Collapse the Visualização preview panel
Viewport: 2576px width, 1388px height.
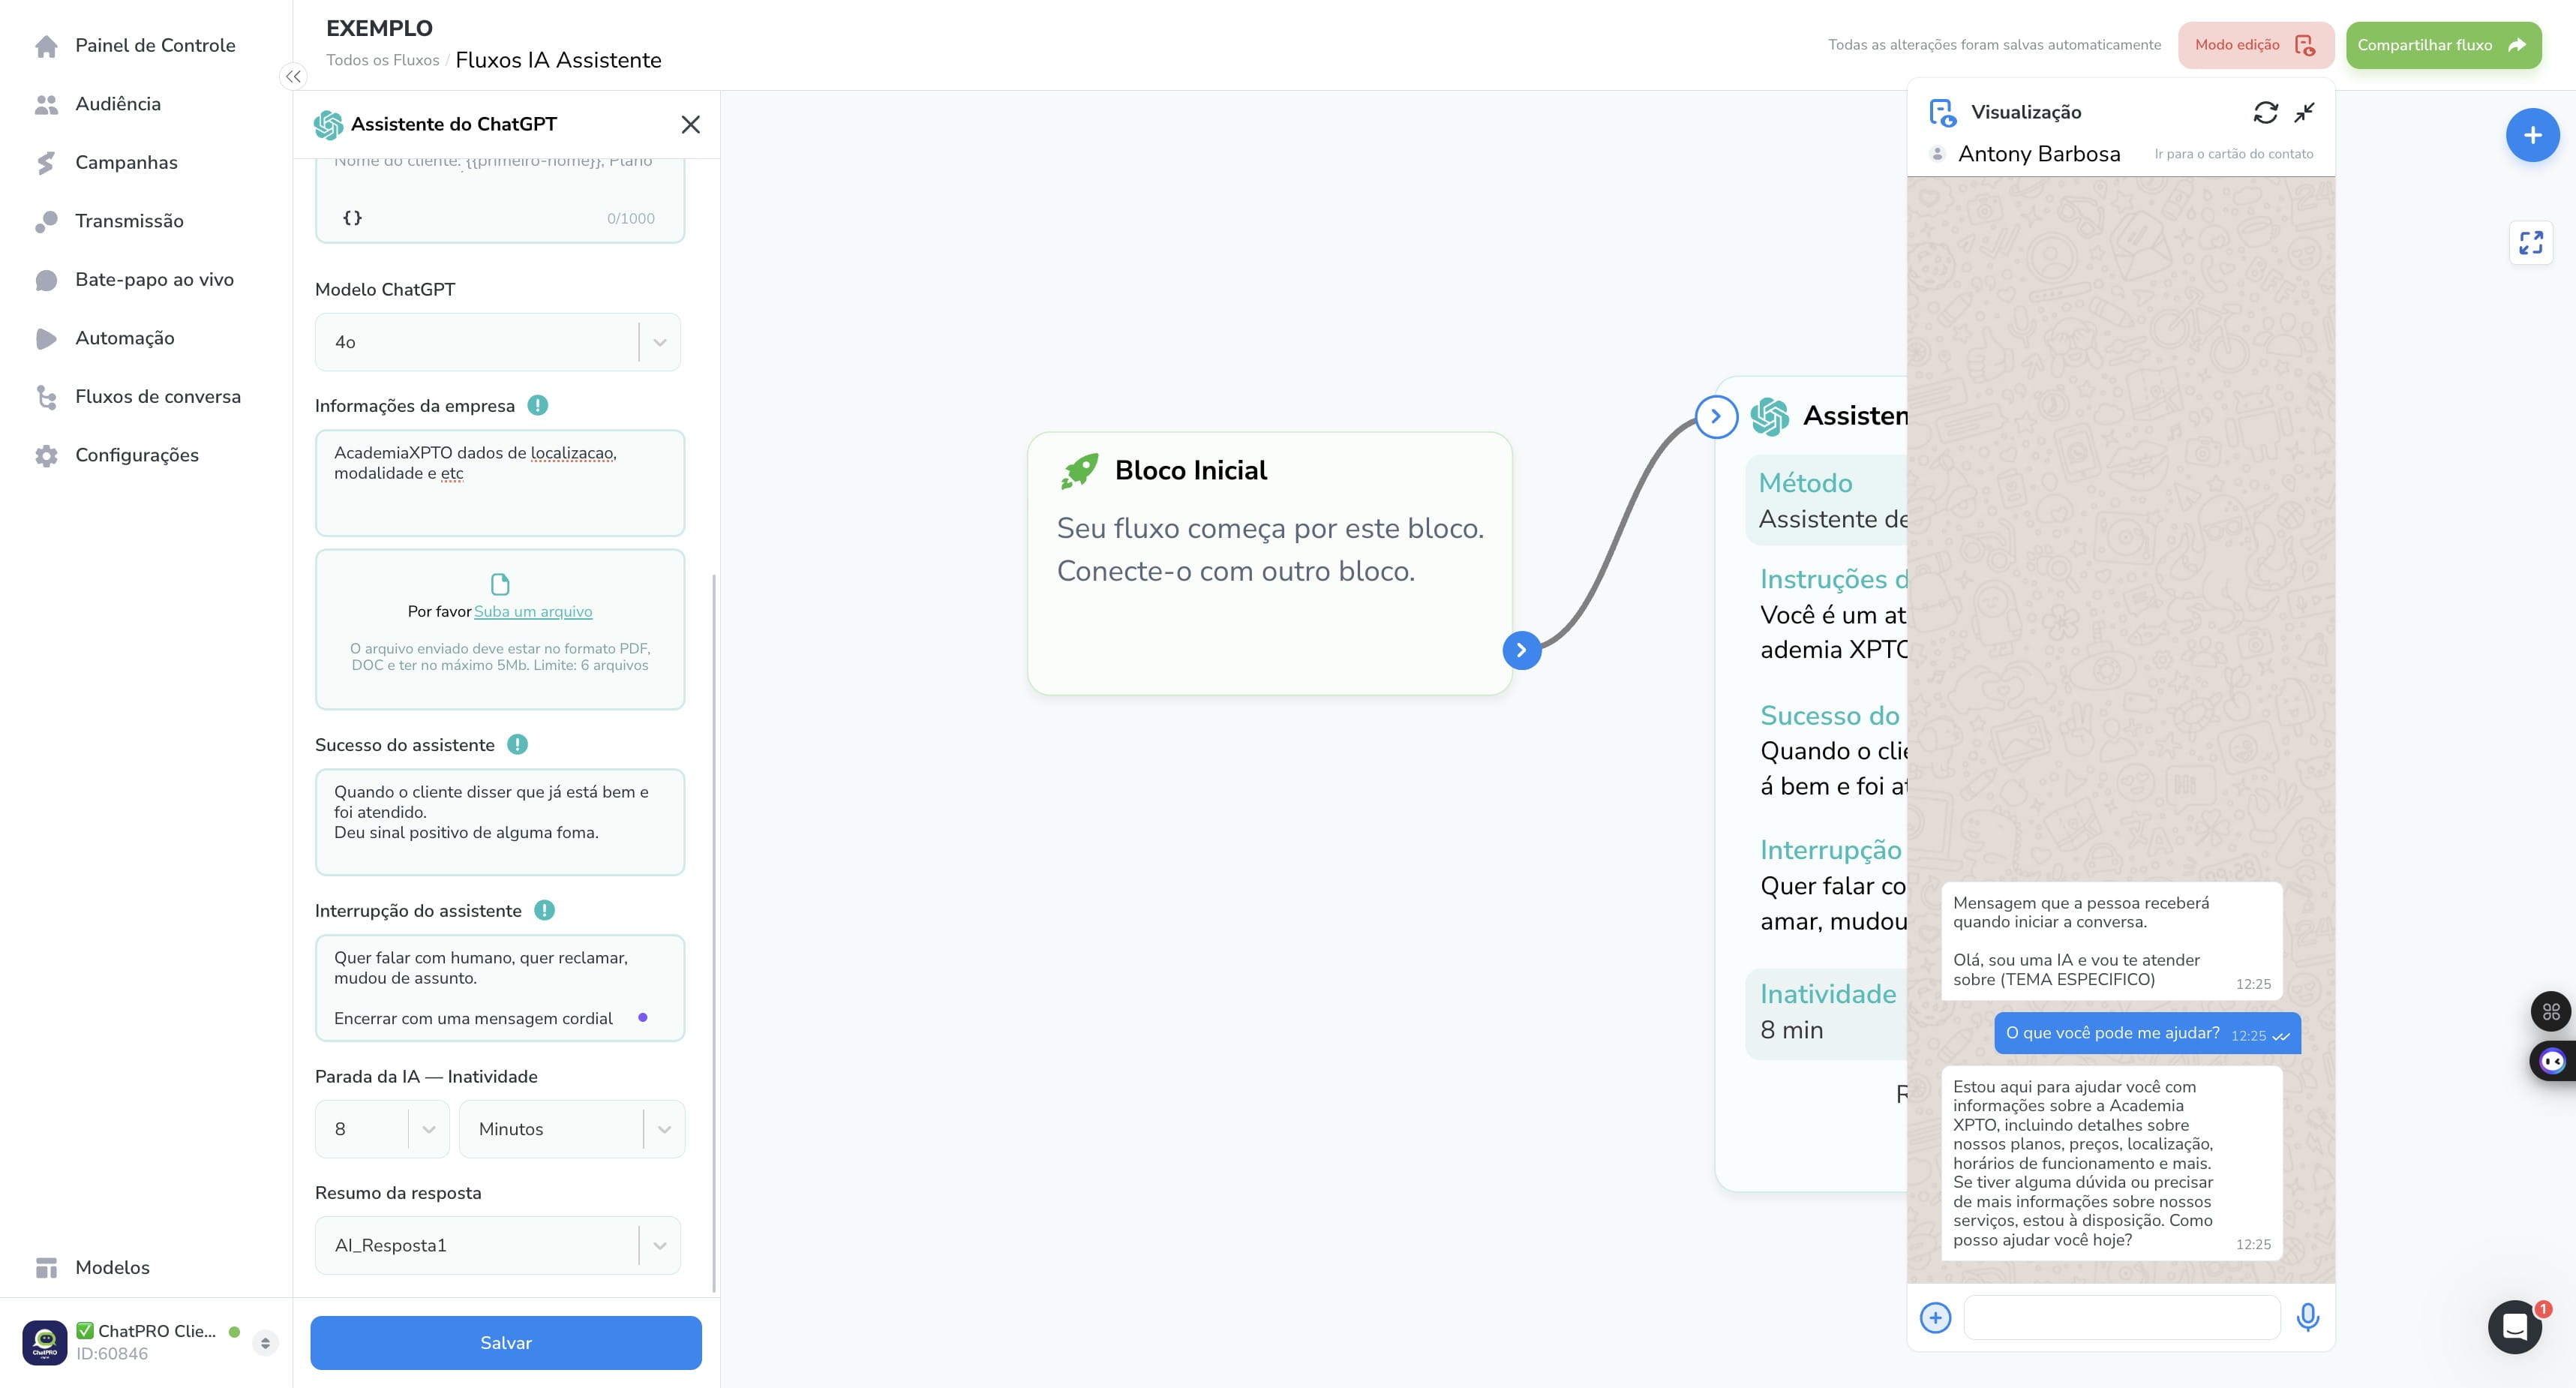coord(2305,112)
